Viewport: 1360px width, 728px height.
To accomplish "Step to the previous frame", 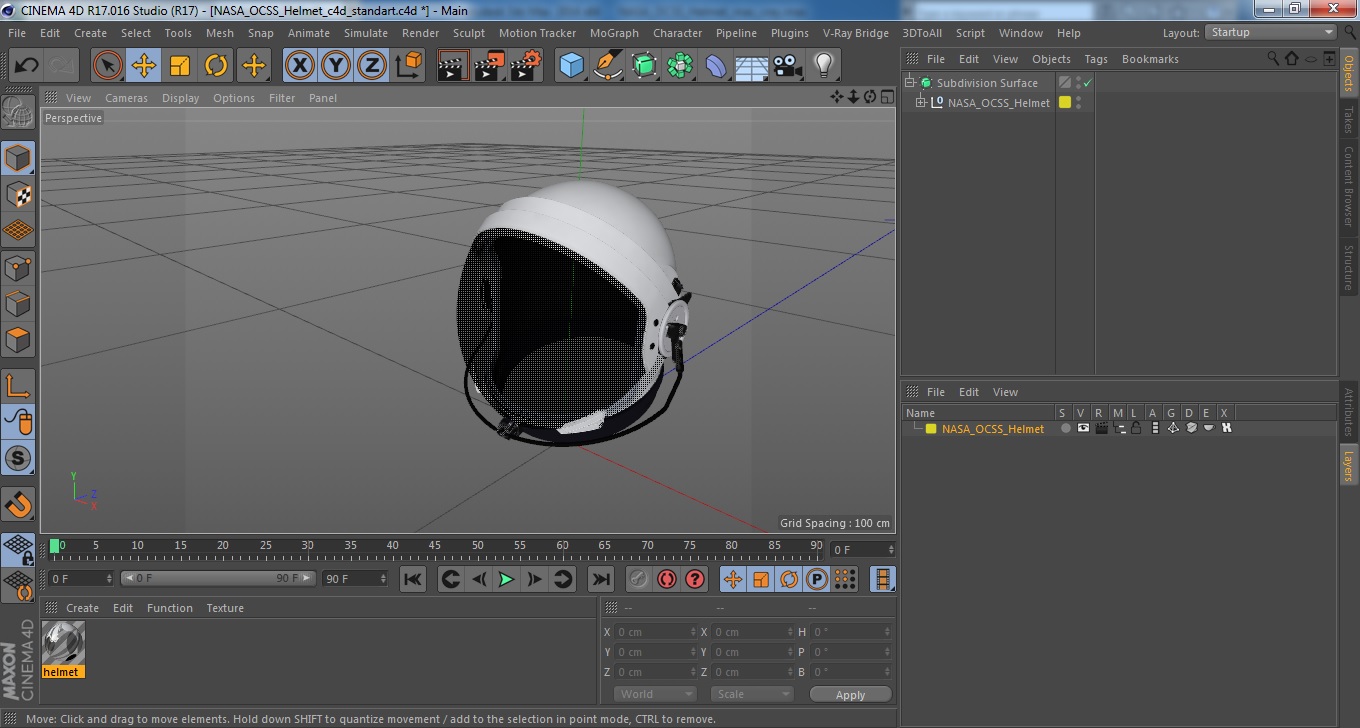I will 479,579.
